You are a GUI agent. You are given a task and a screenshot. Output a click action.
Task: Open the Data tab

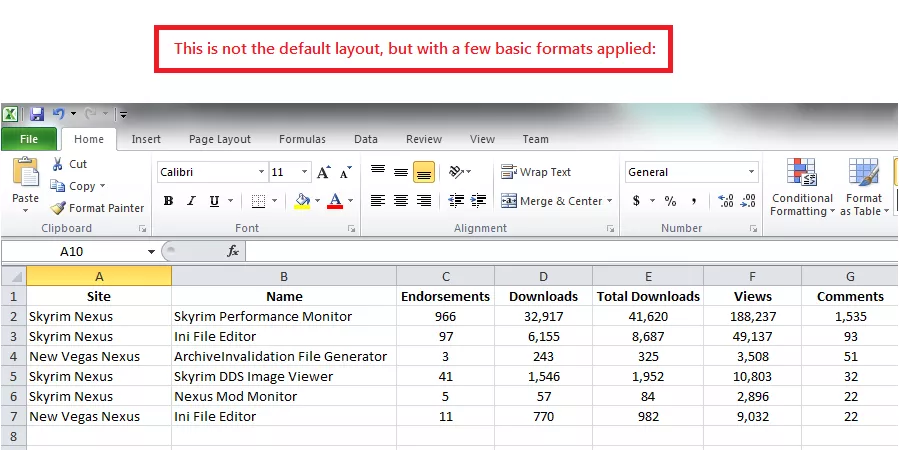(x=366, y=139)
